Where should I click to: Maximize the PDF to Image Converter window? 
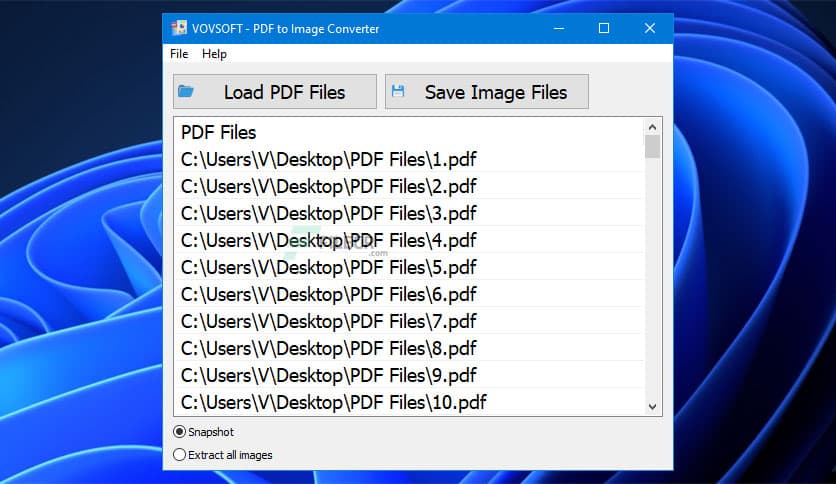[604, 28]
